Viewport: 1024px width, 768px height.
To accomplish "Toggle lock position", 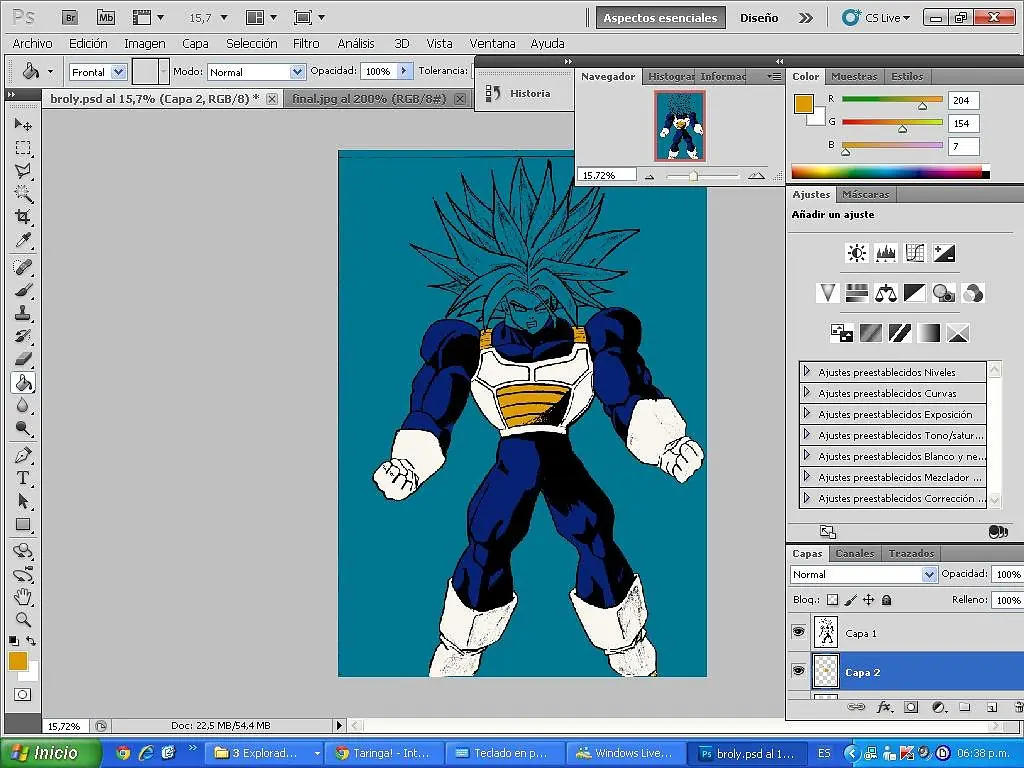I will [x=869, y=600].
